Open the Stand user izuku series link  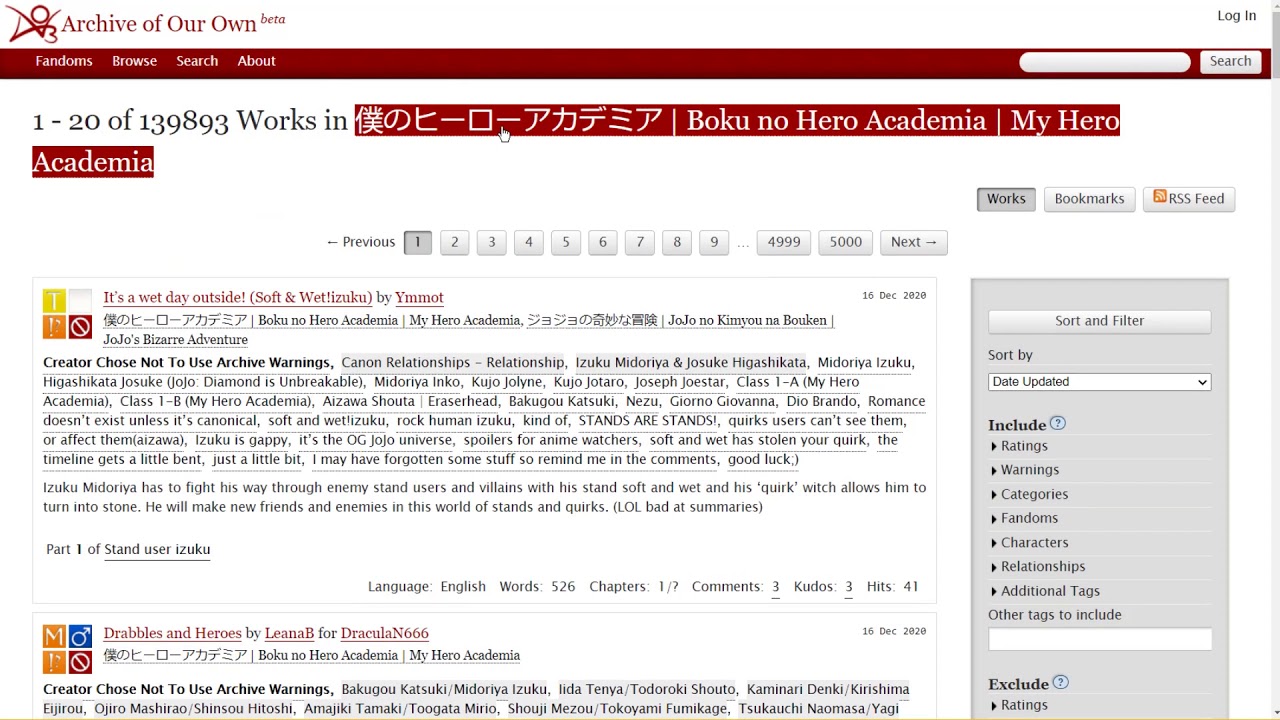click(x=157, y=550)
